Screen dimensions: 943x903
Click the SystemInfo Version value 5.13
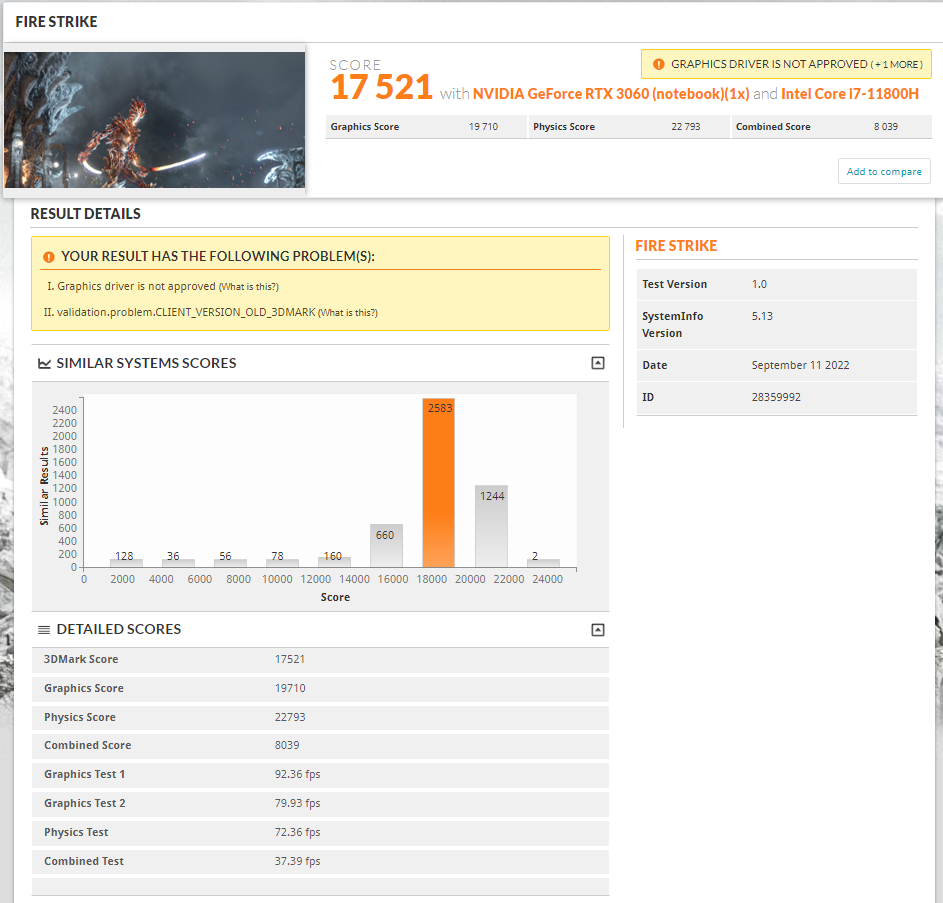pyautogui.click(x=762, y=316)
